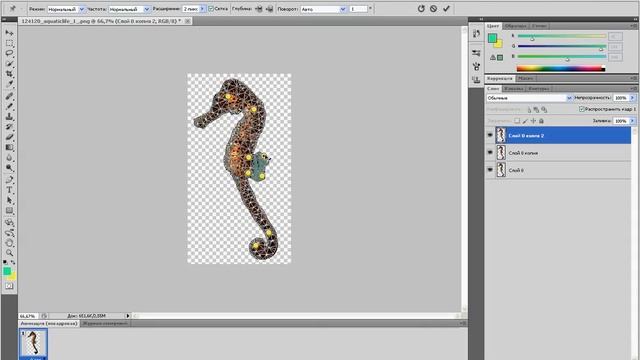
Task: Click the foreground color swatch in Color panel
Action: (x=493, y=38)
